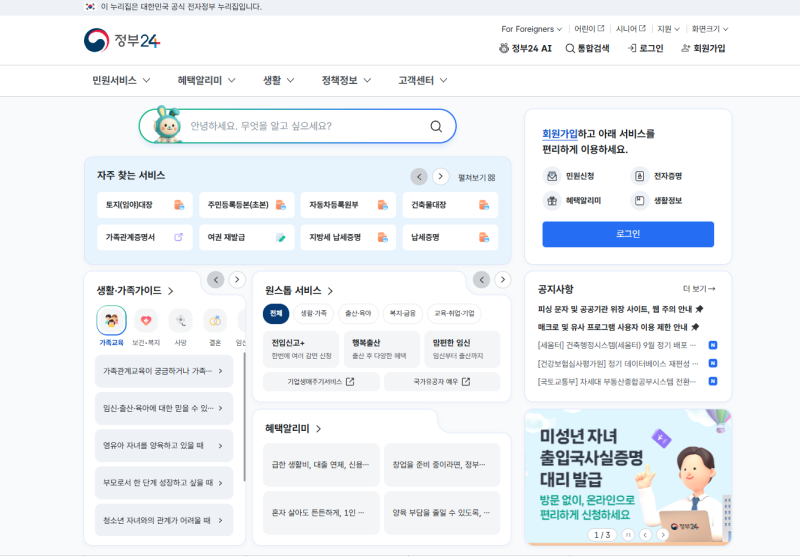Open the 화면크기 dropdown
The image size is (800, 557).
click(x=710, y=29)
